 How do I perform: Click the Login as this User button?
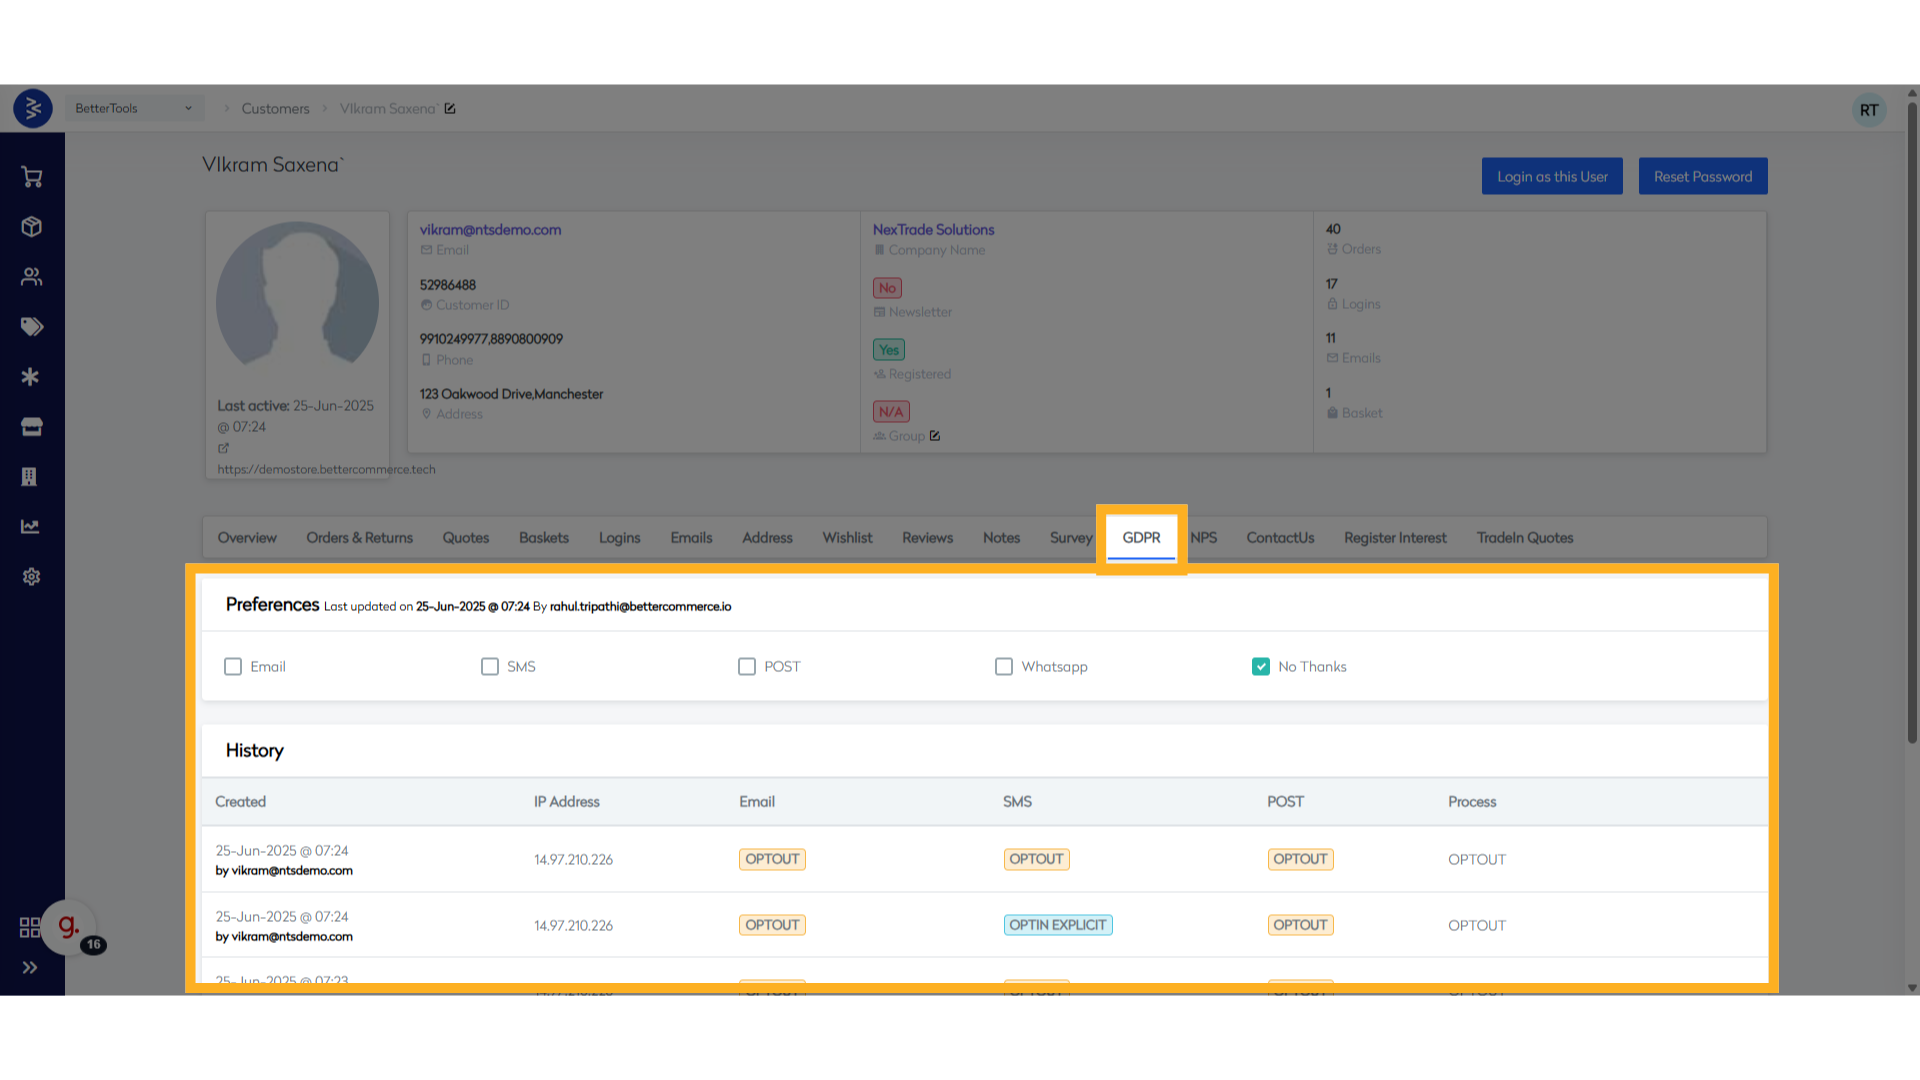click(1552, 177)
